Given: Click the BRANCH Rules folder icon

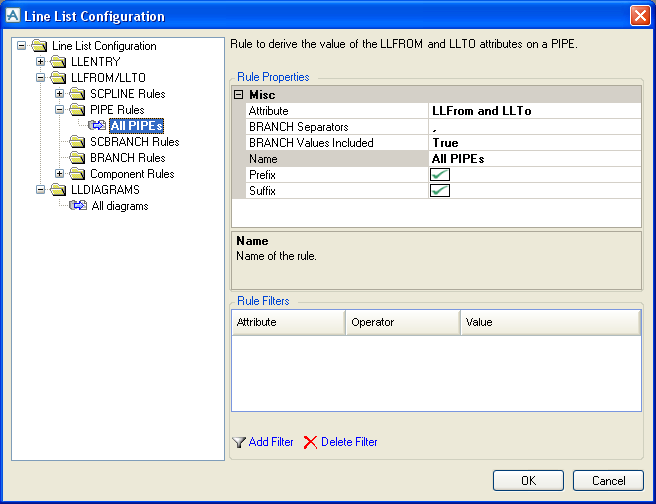Looking at the screenshot, I should (x=78, y=158).
